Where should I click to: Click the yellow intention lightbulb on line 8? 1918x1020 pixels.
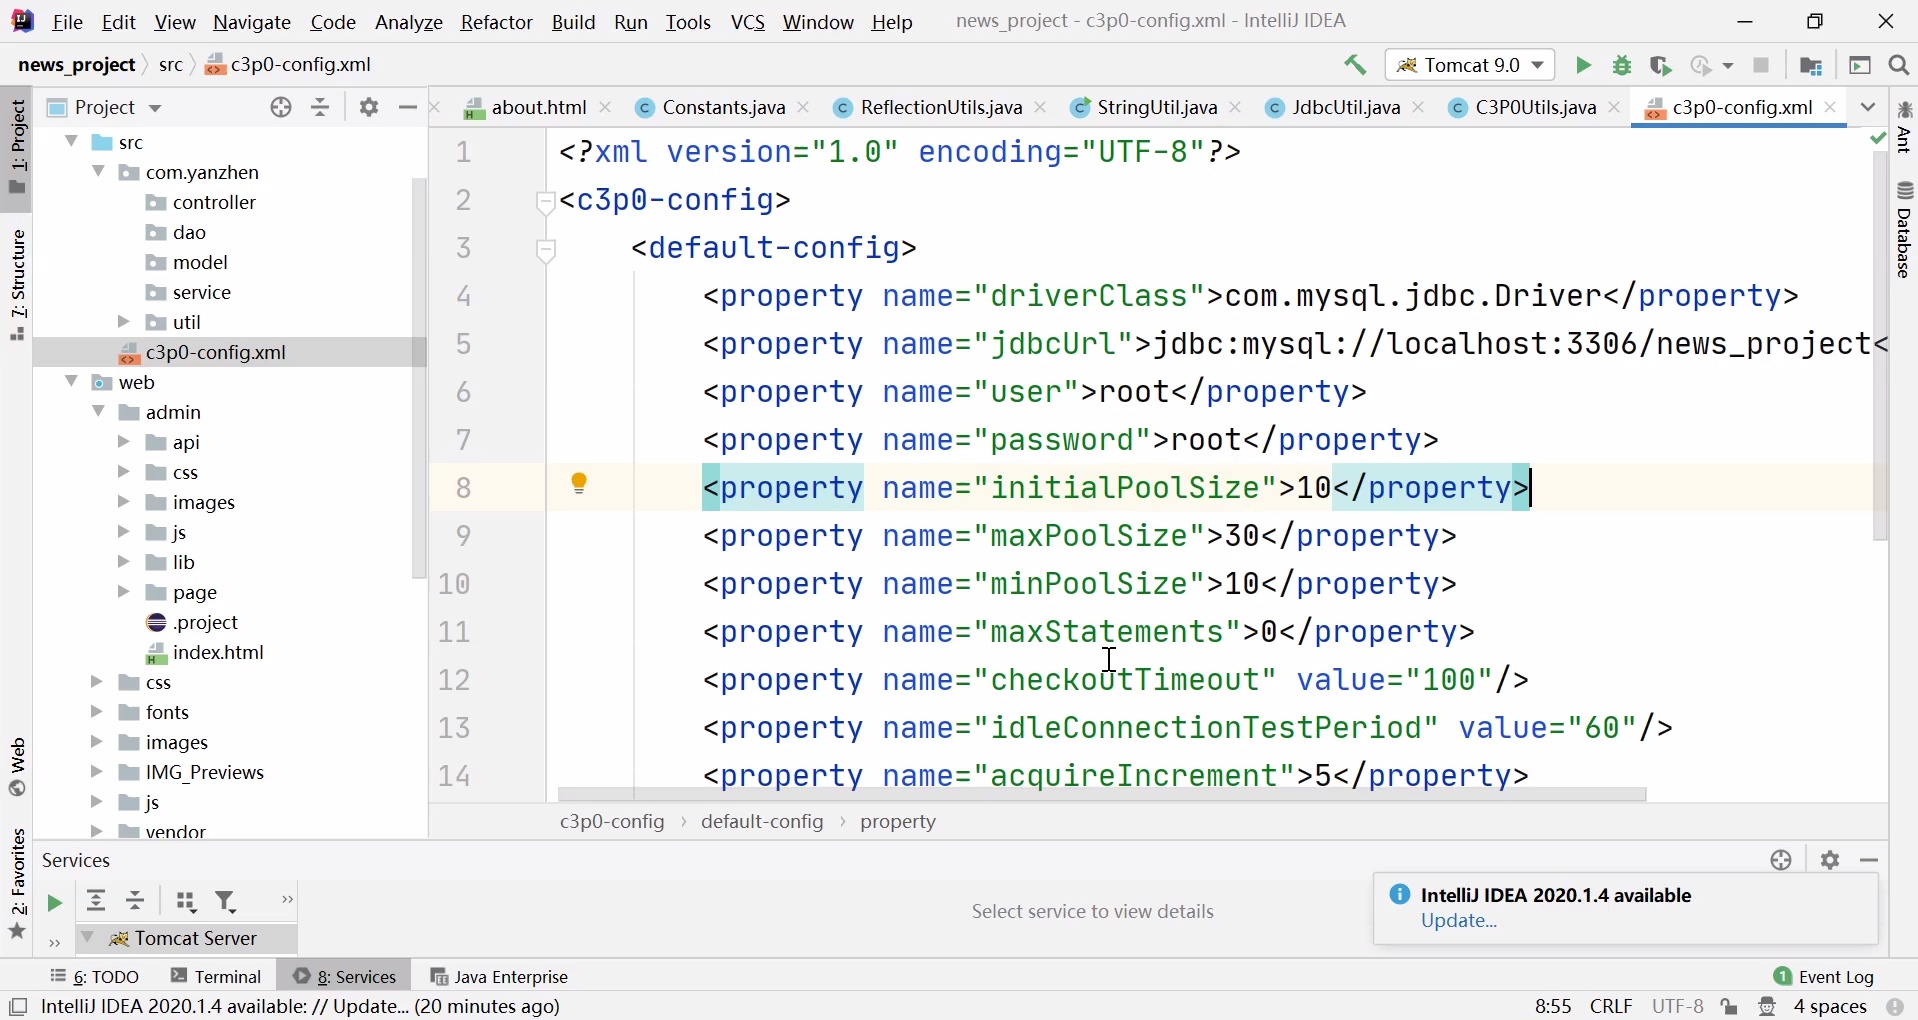580,485
